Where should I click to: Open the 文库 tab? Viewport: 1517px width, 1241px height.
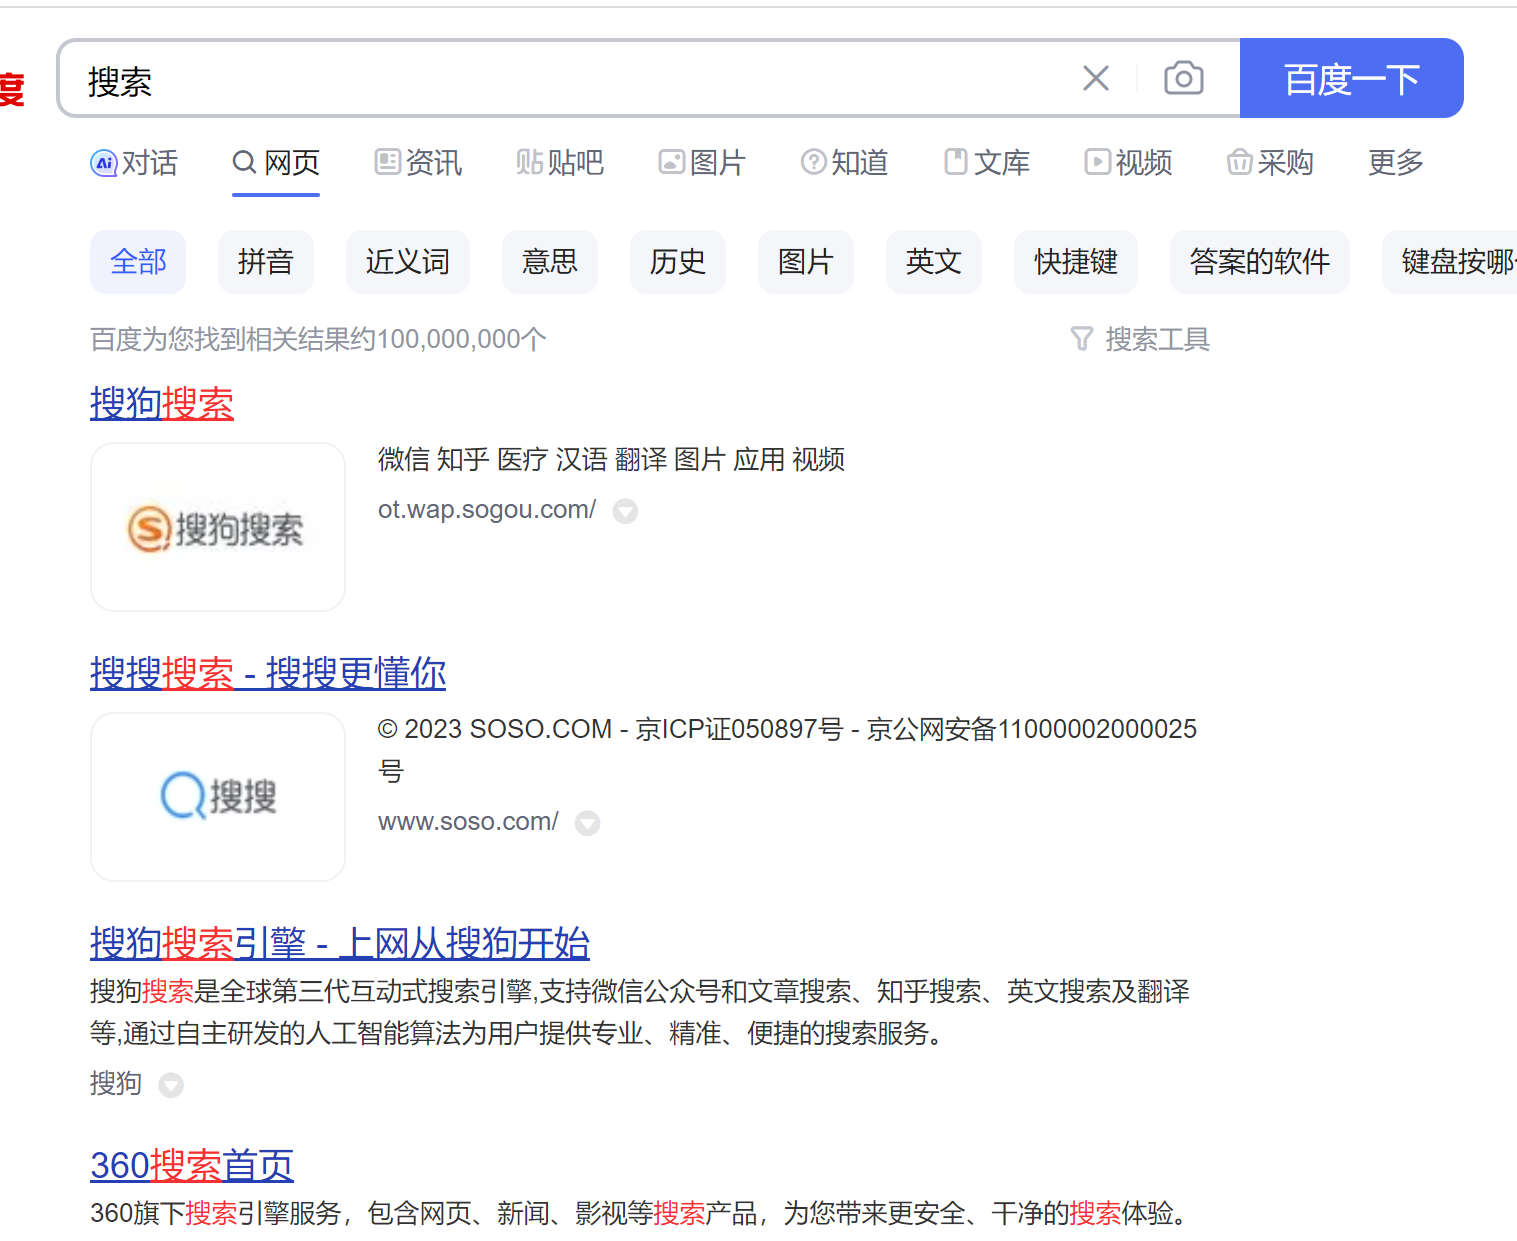[x=987, y=162]
